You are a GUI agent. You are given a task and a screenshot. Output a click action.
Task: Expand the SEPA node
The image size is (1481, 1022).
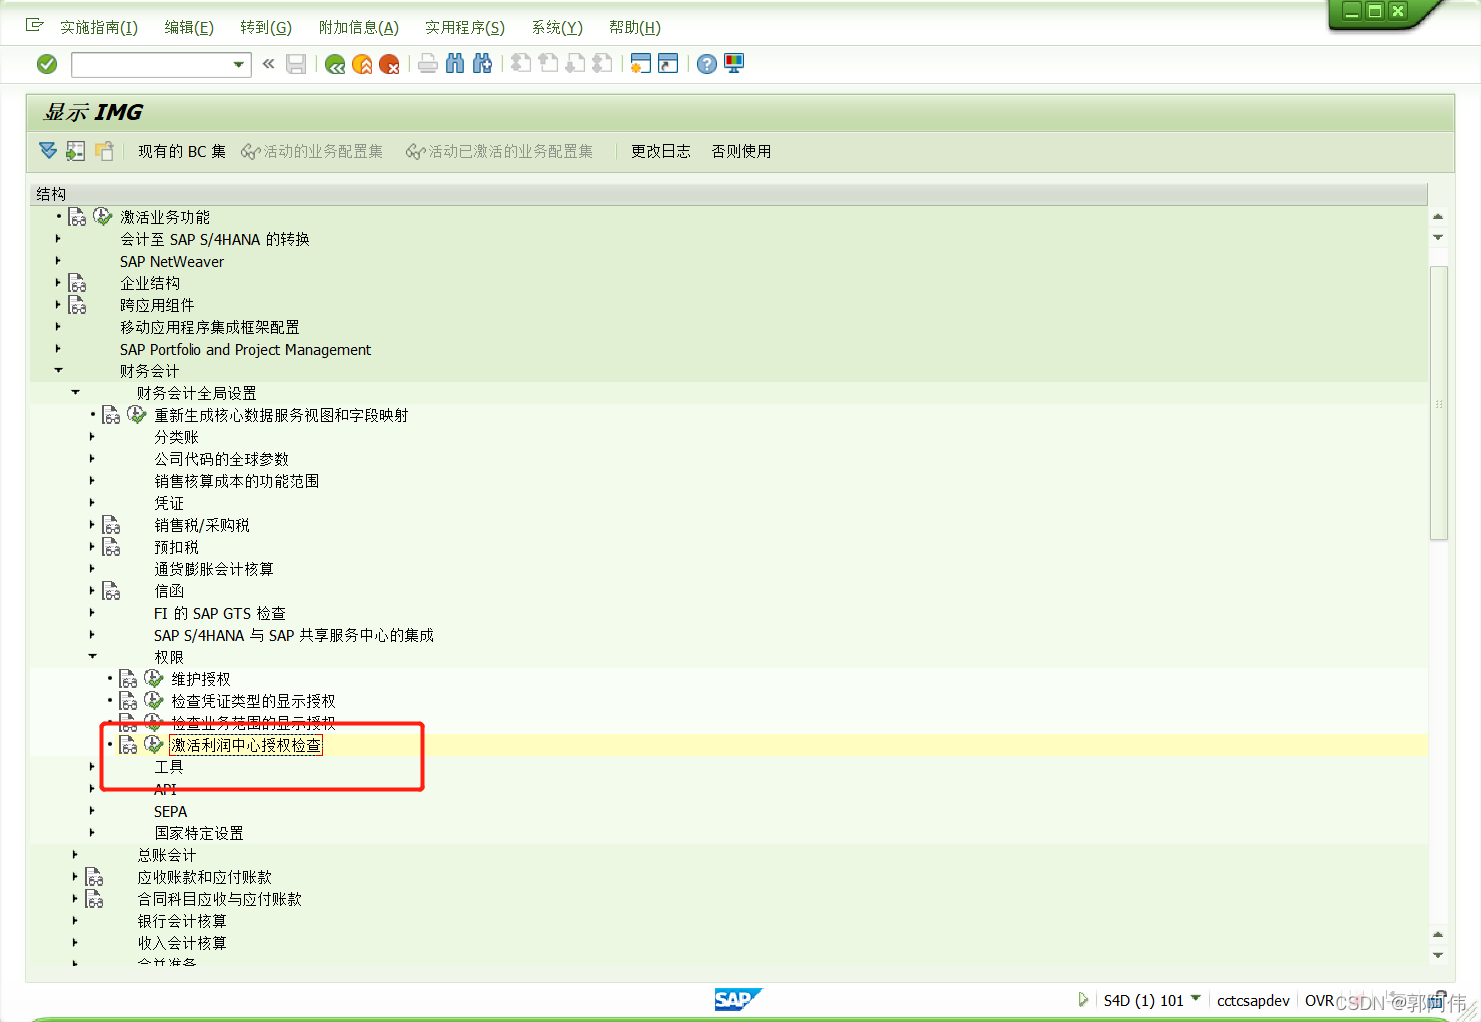point(92,811)
